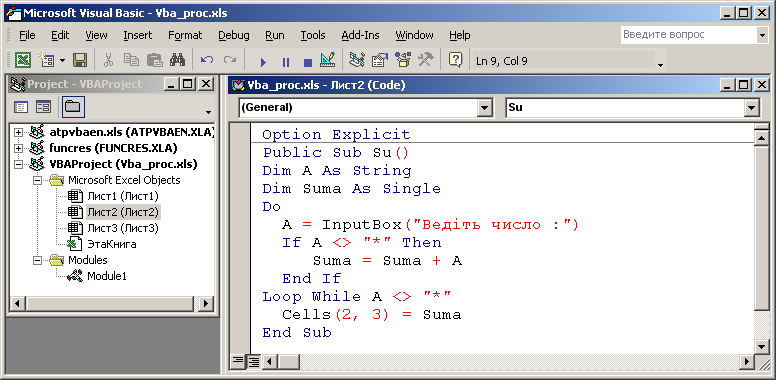The image size is (776, 380).
Task: Collapse Microsoft Excel Objects folder
Action: coord(37,180)
